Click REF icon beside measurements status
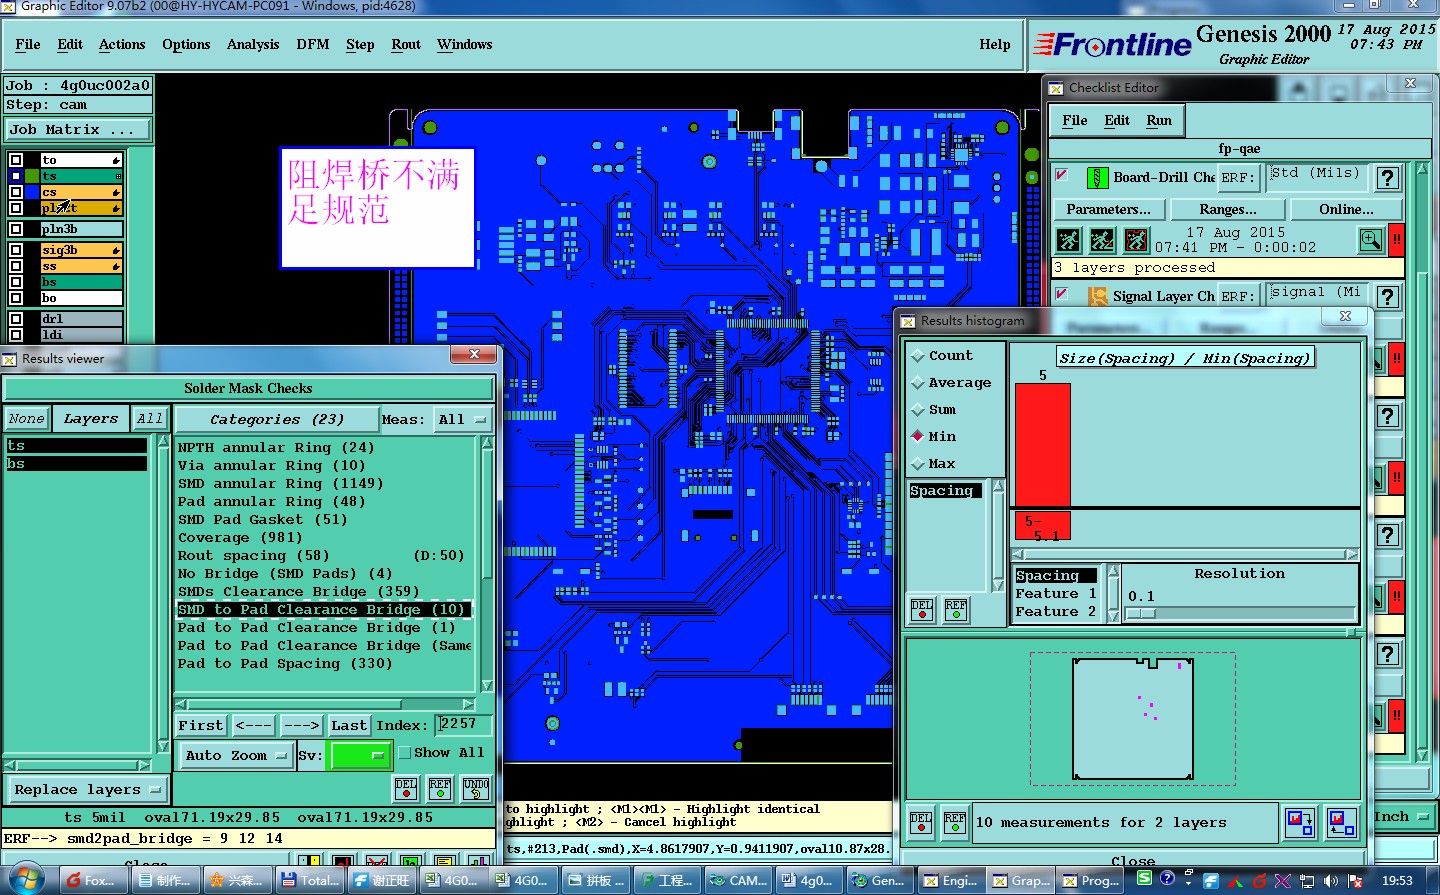 point(955,823)
